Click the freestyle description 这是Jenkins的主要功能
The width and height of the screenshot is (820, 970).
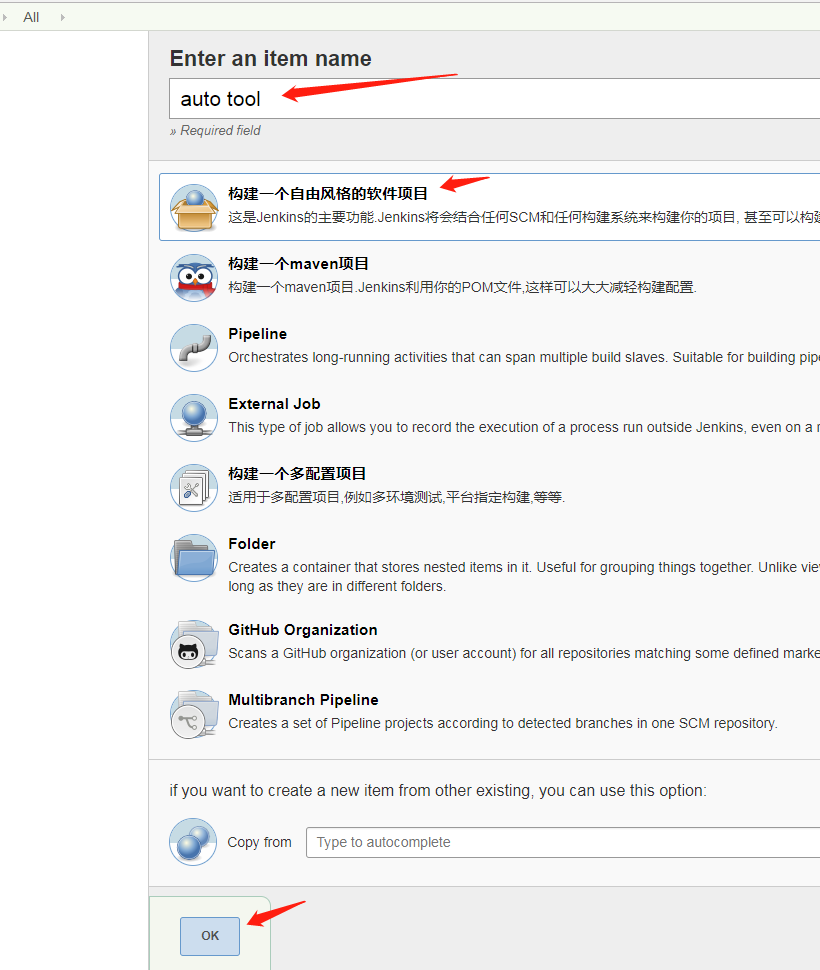[524, 217]
